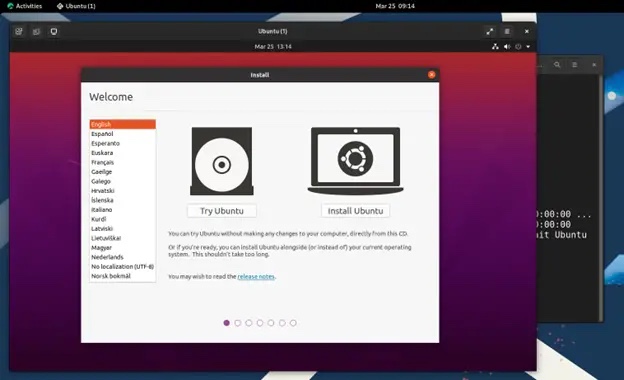Open the virtual machine hamburger menu
624x380 pixels.
pos(507,31)
